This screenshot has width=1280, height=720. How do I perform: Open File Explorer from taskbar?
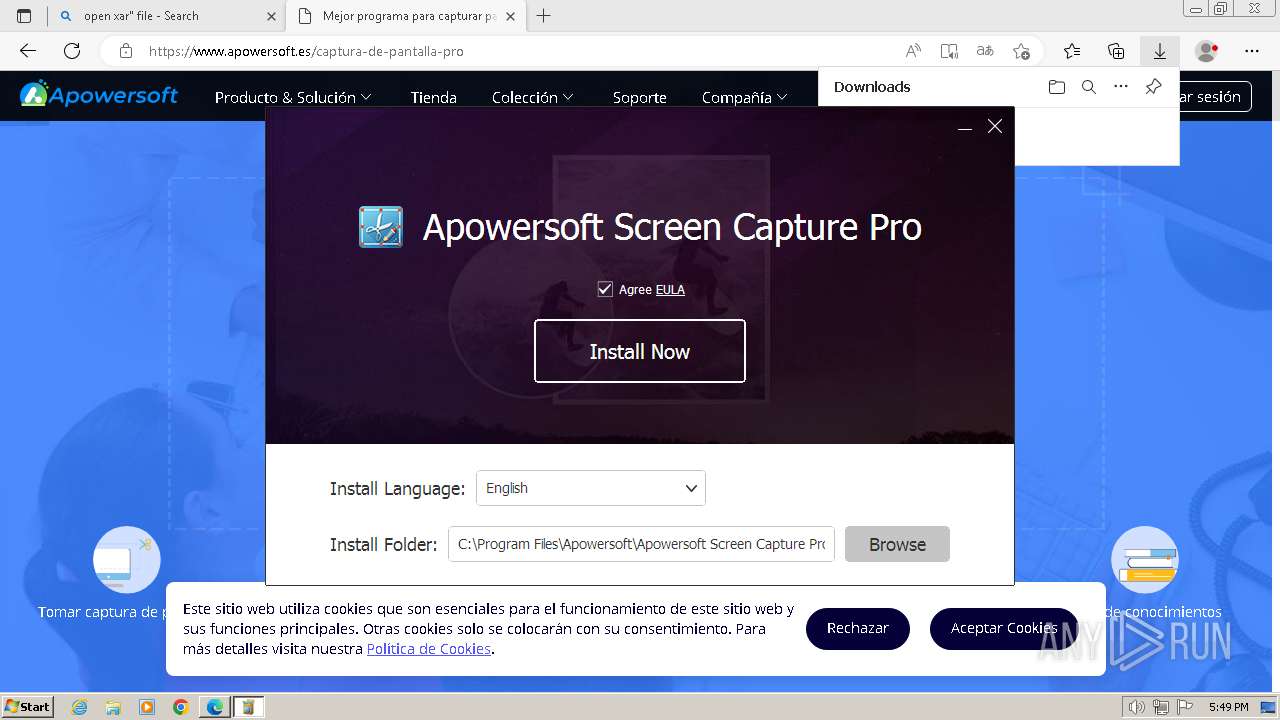113,707
